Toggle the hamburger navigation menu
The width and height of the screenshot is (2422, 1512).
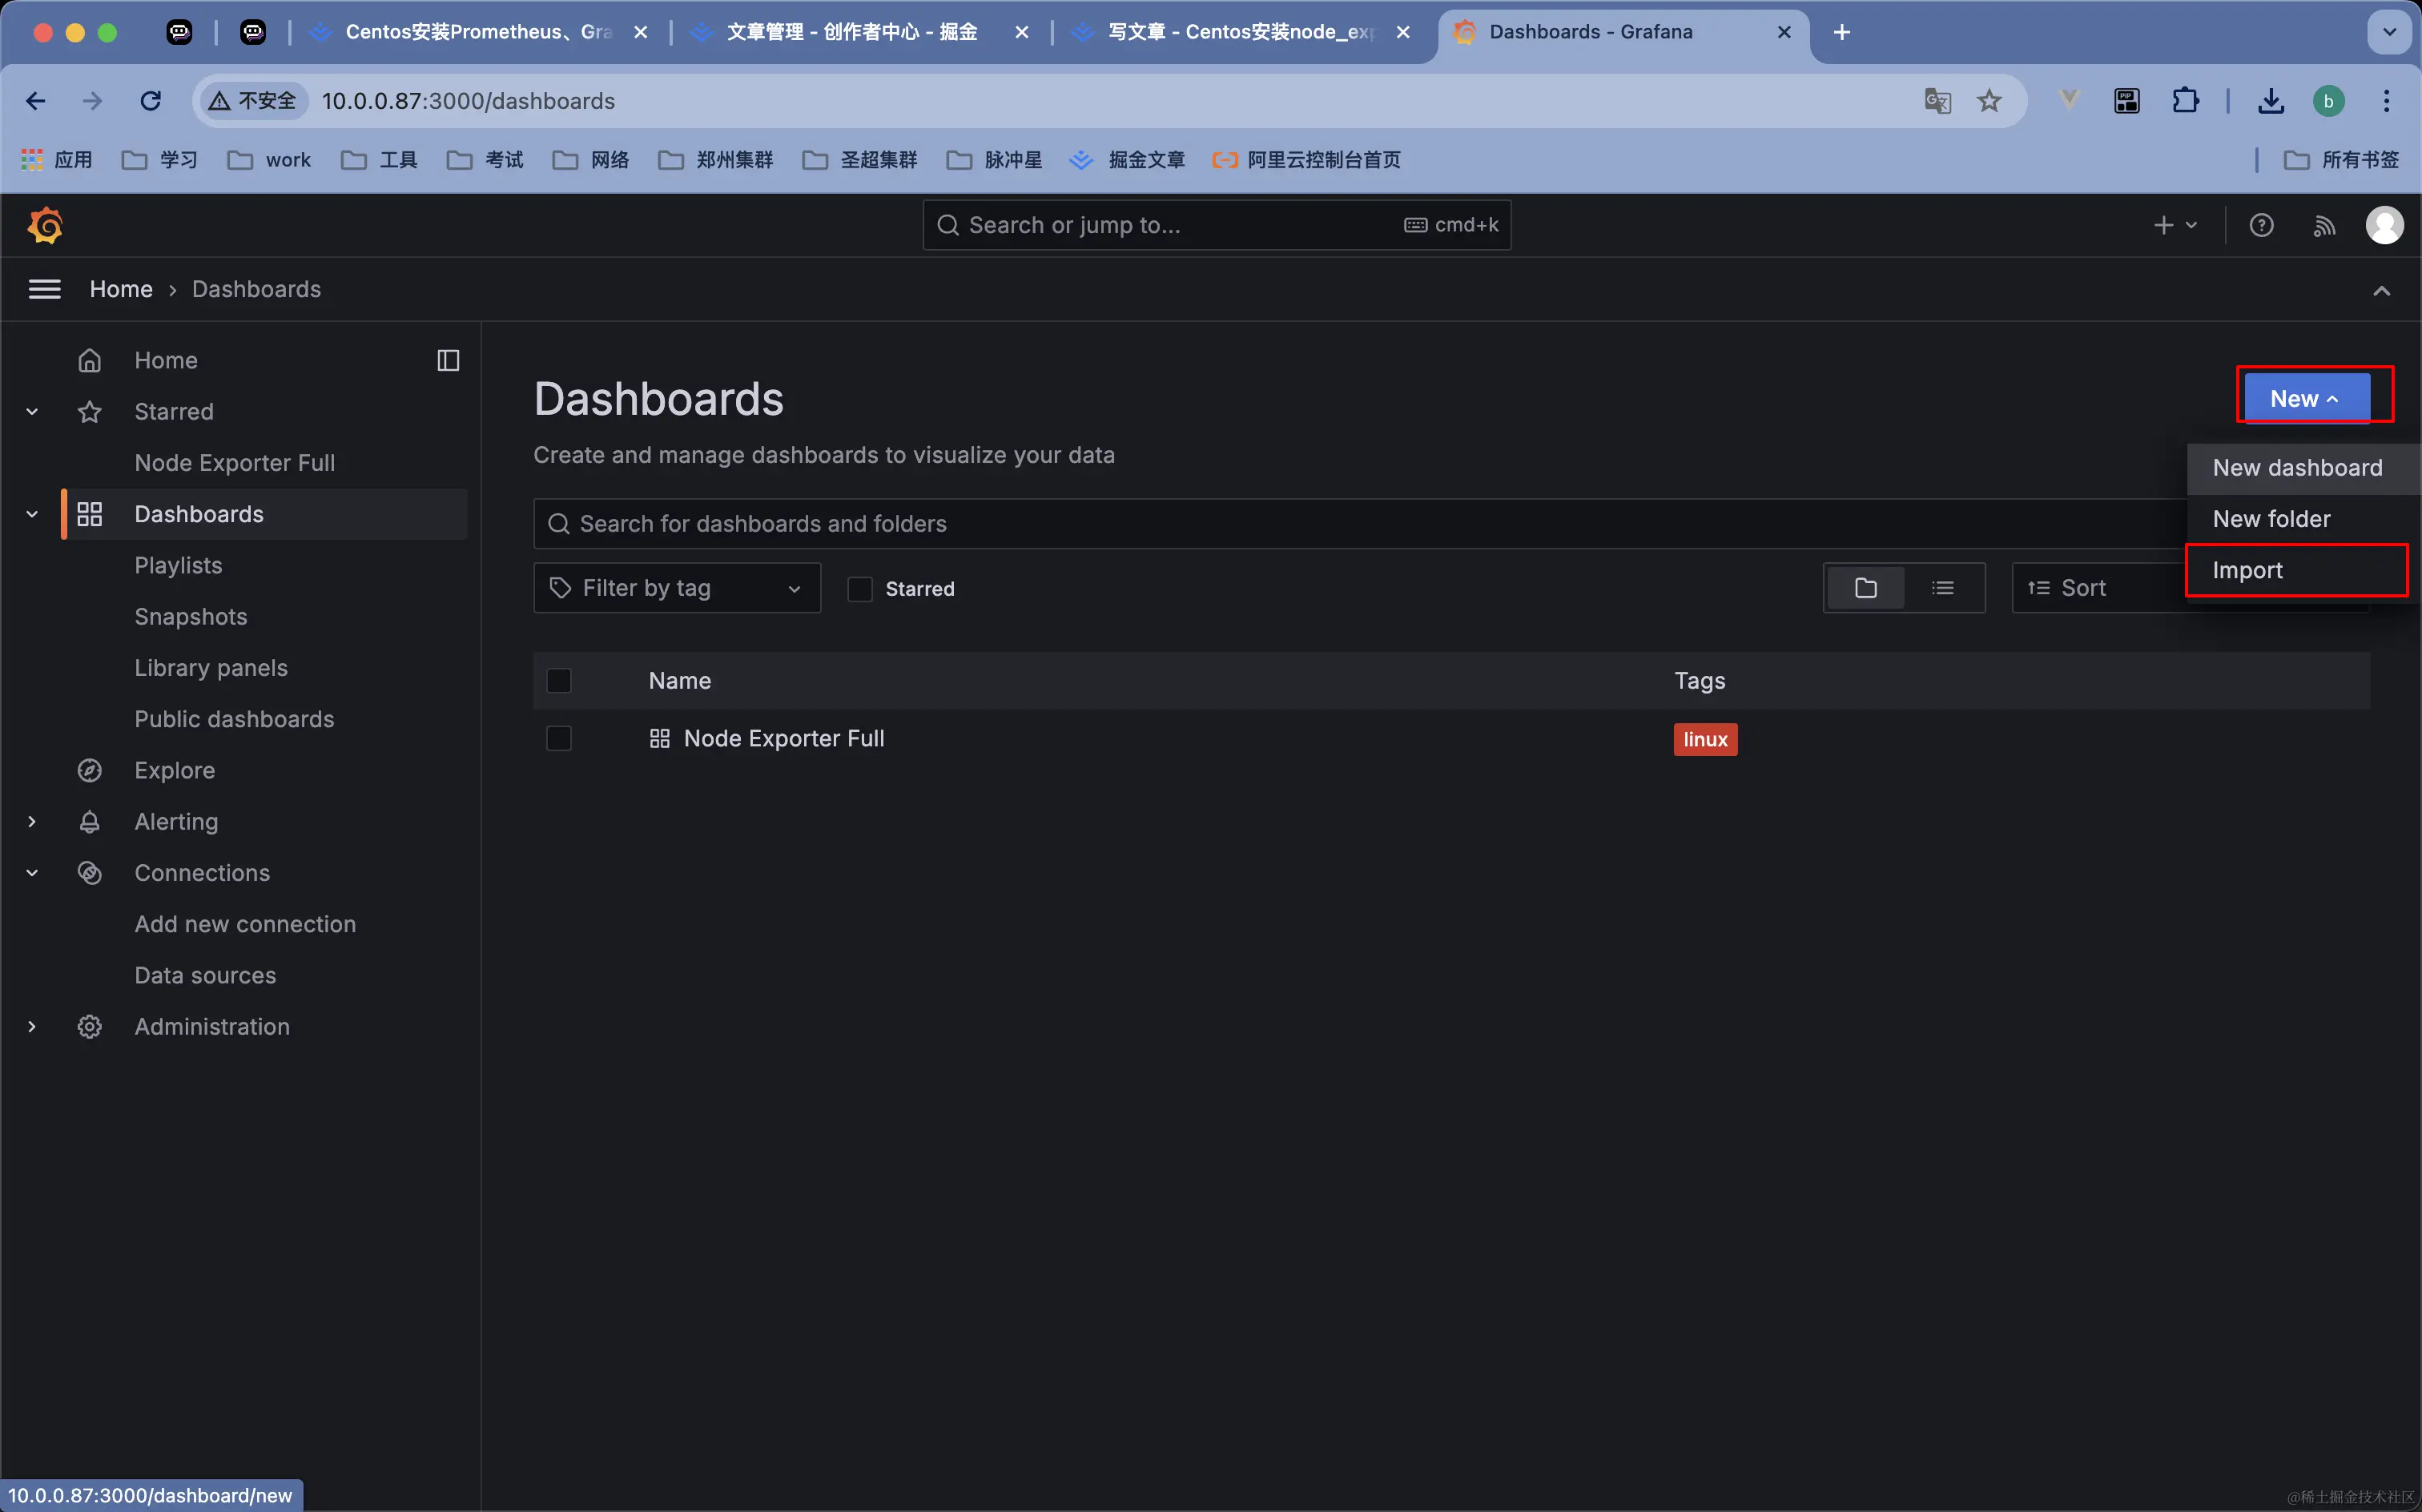point(45,290)
